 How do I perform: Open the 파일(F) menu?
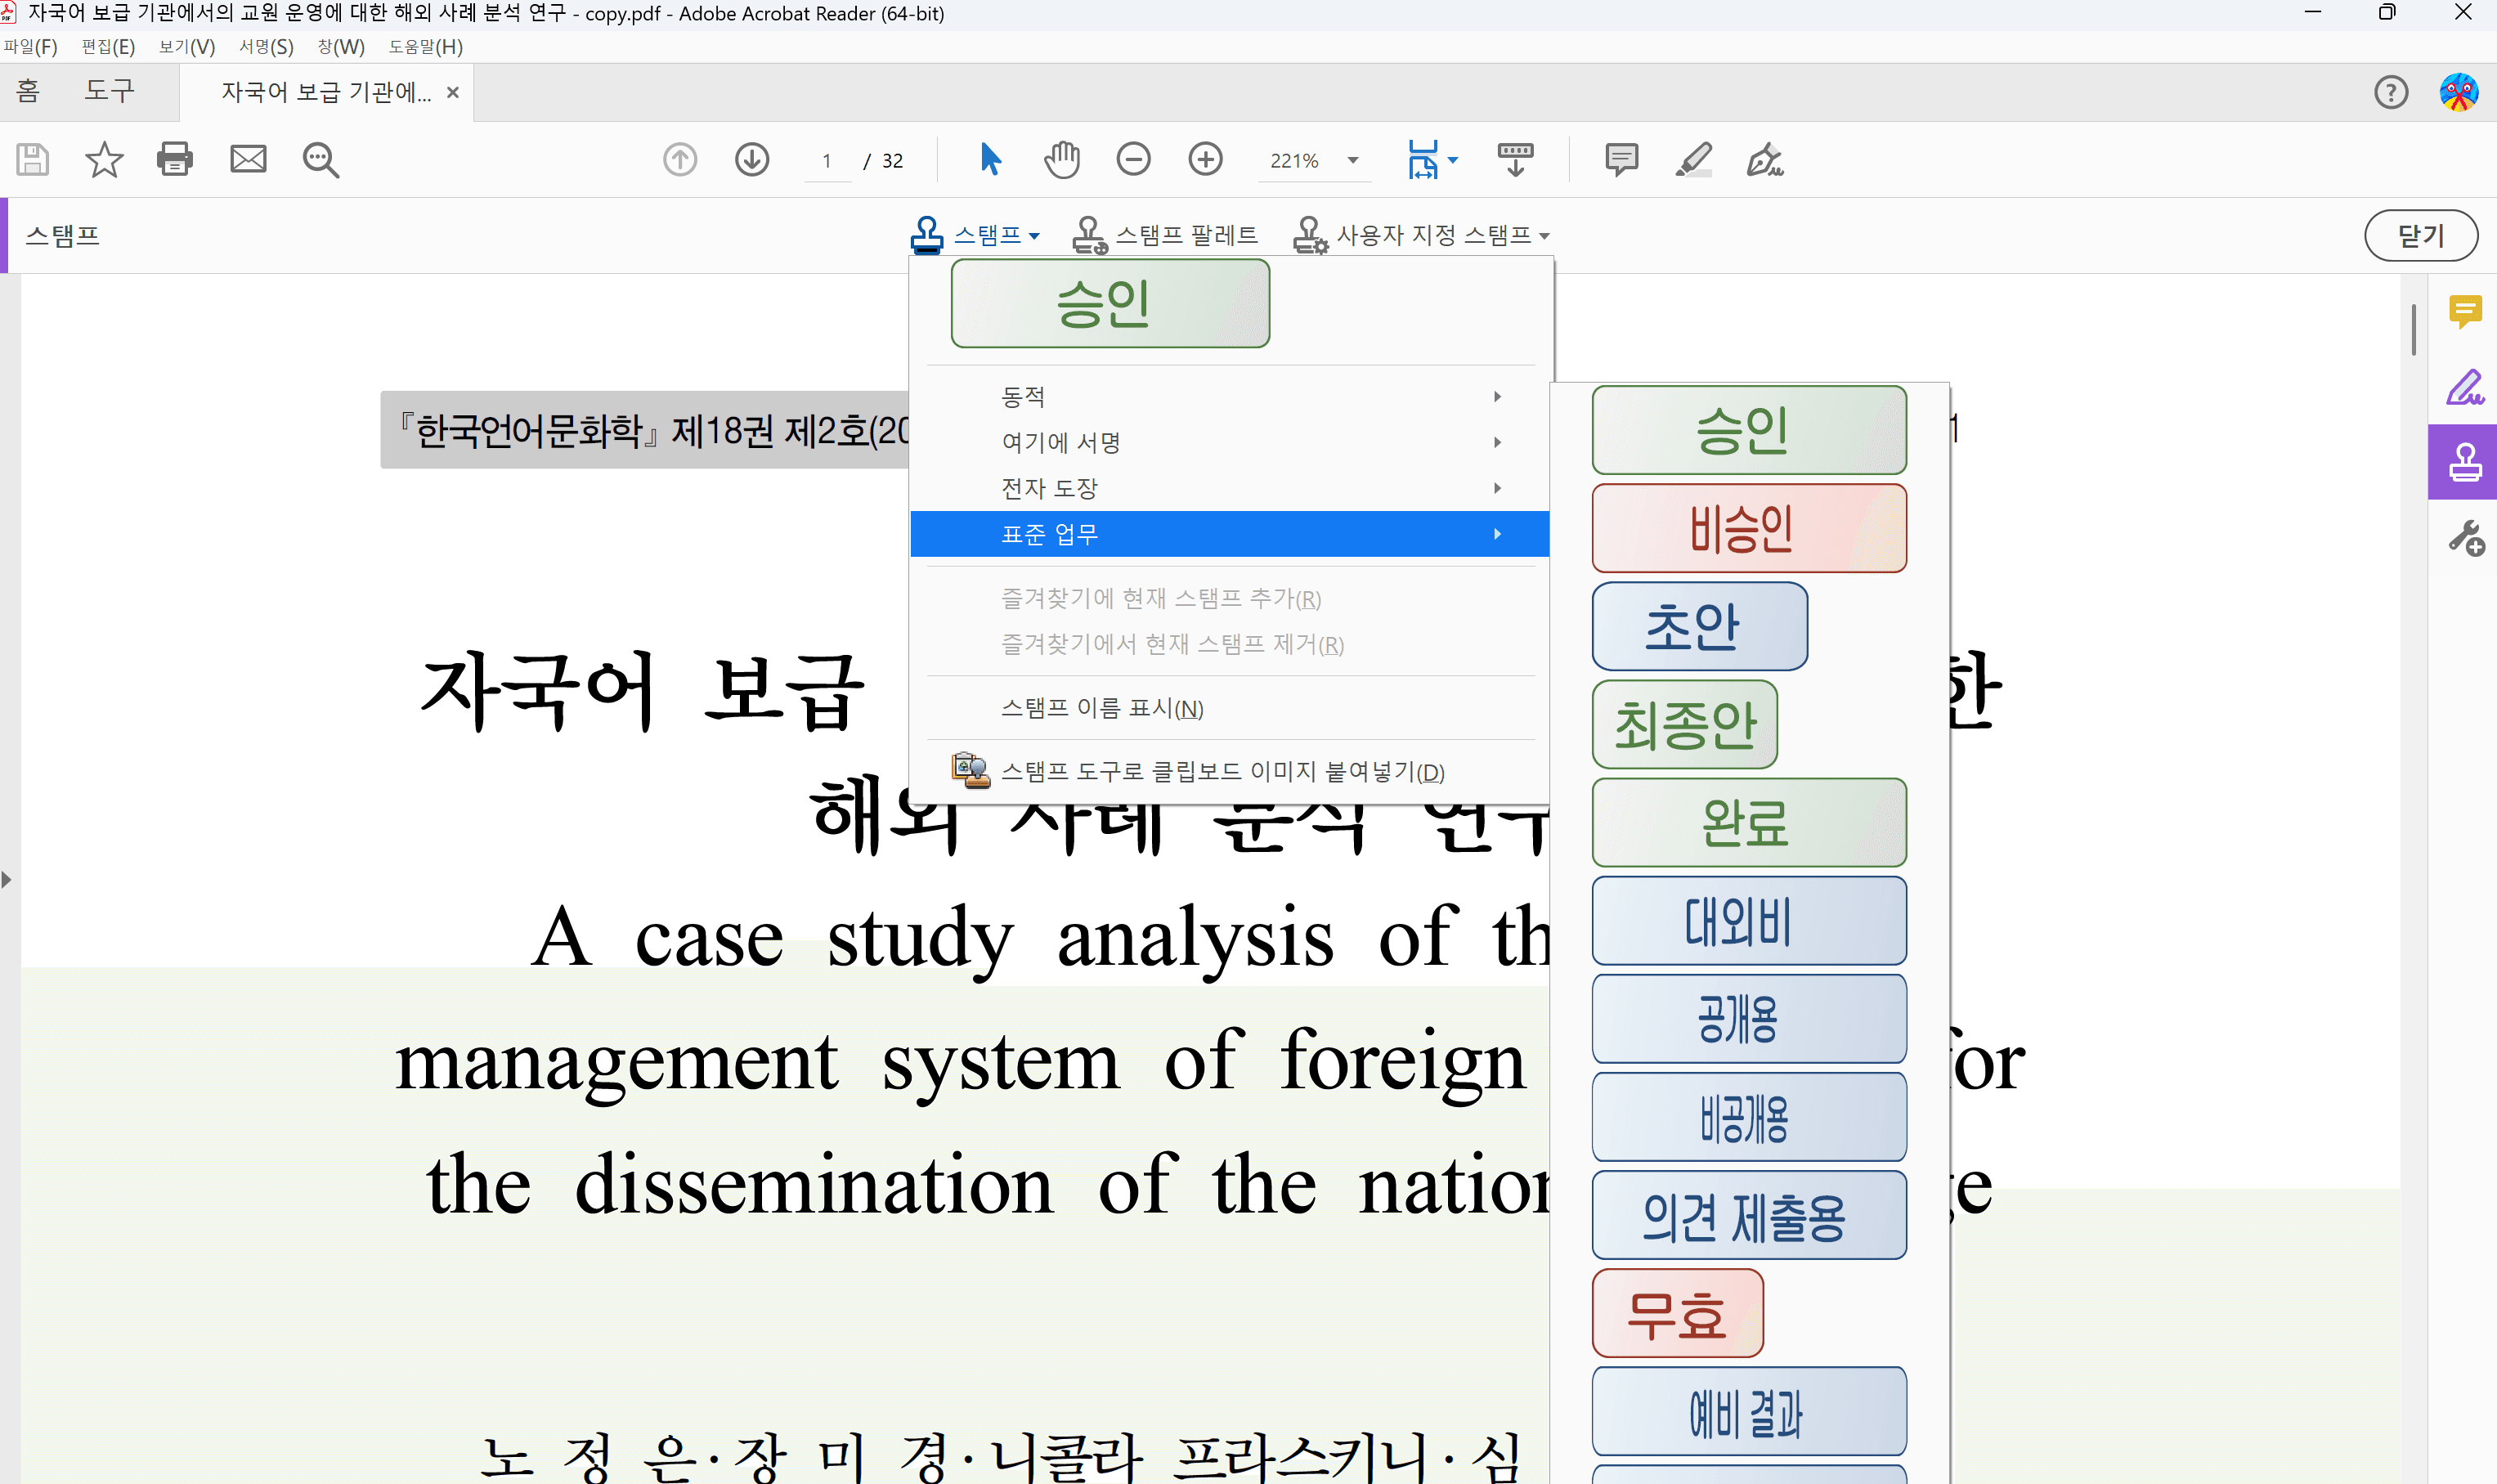[x=31, y=47]
